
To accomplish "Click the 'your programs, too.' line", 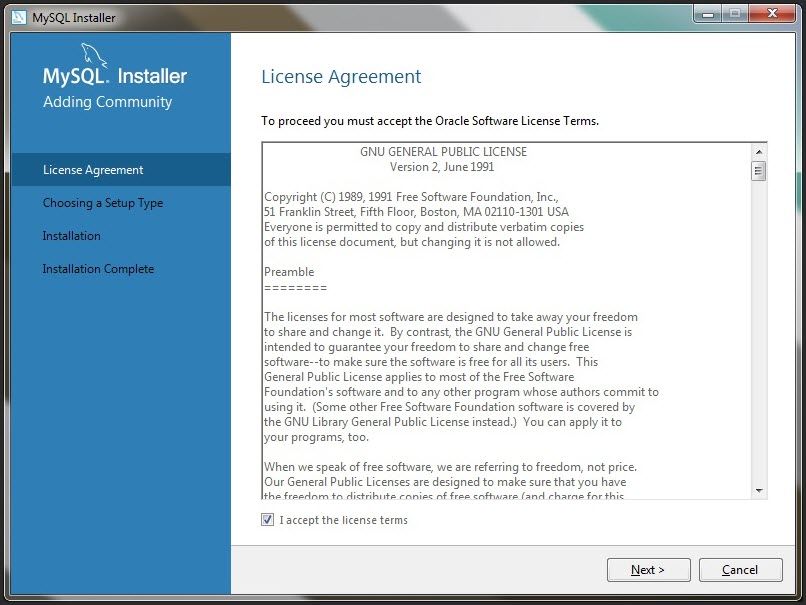I will point(316,437).
